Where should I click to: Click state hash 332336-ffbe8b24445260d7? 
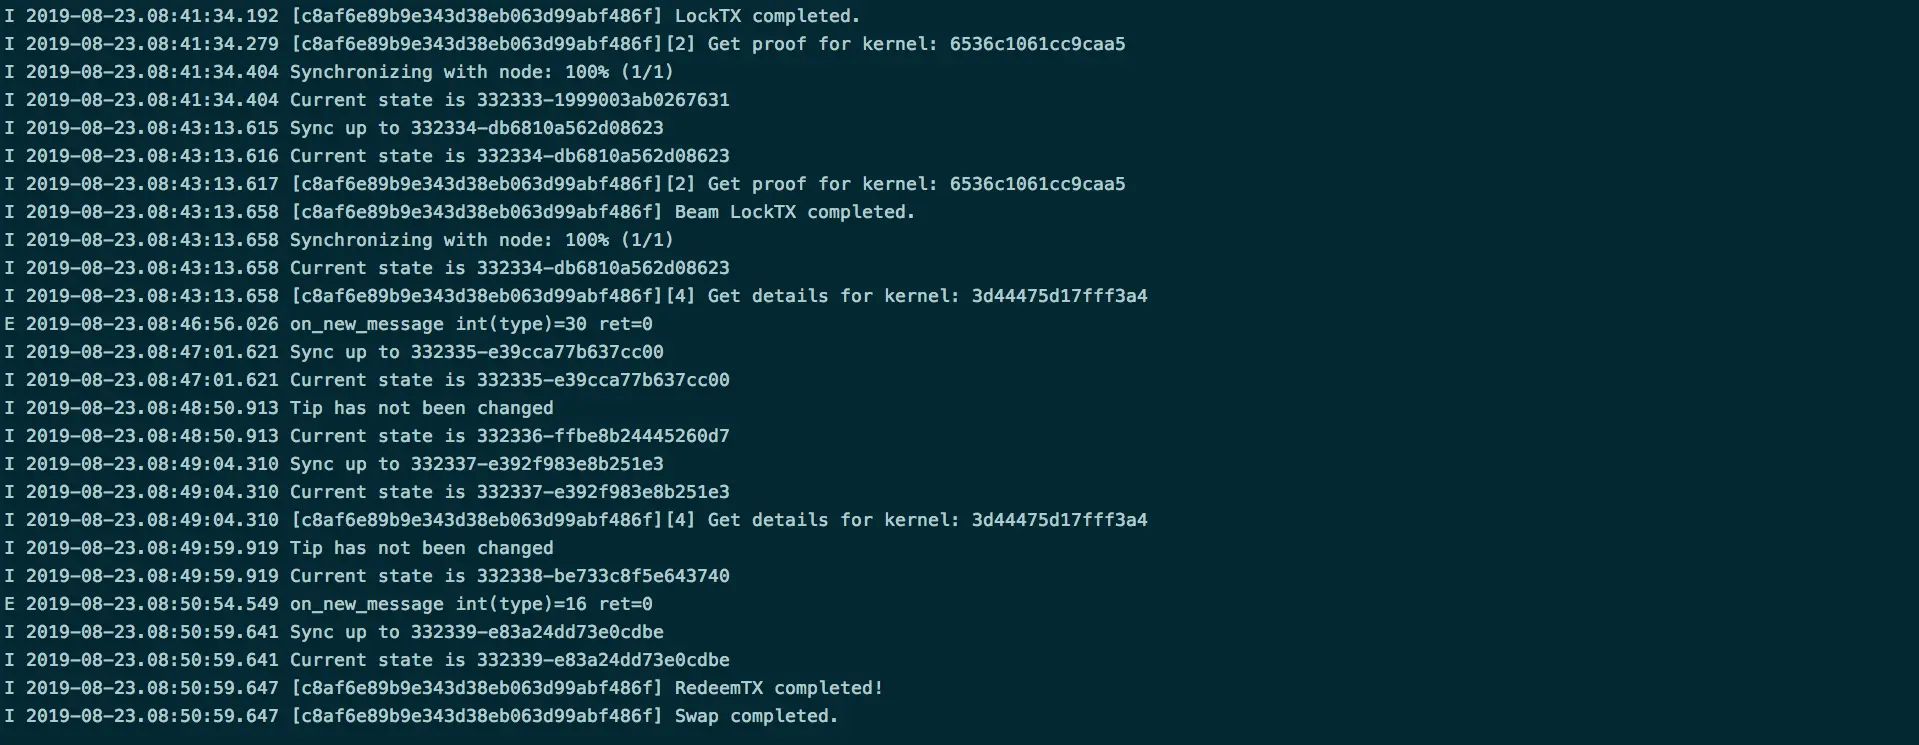[603, 436]
